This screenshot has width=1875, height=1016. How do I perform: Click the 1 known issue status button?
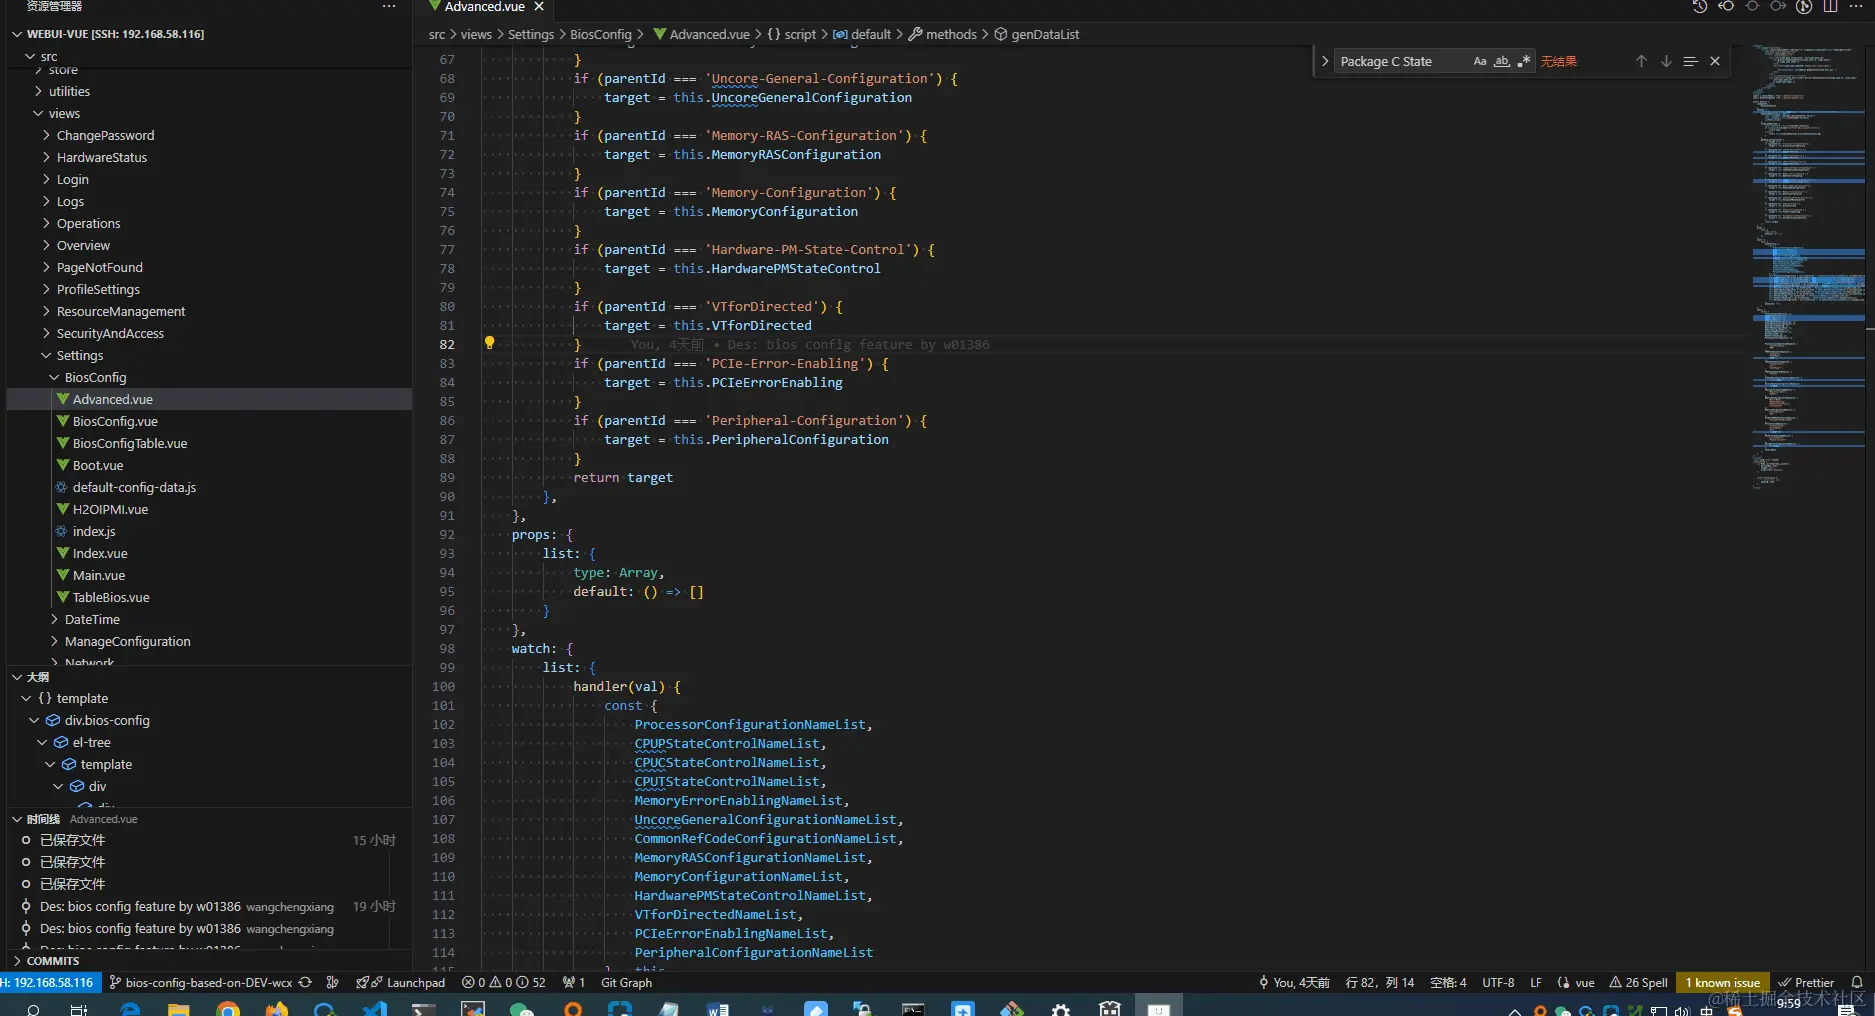(x=1722, y=982)
